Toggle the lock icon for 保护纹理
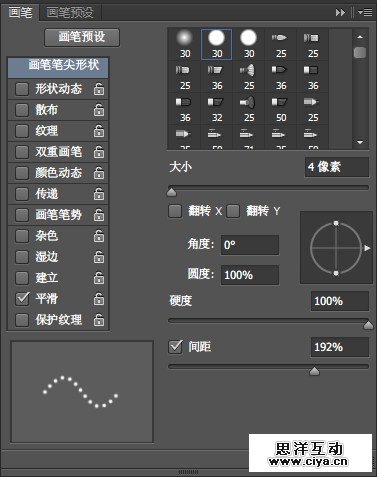 tap(99, 320)
